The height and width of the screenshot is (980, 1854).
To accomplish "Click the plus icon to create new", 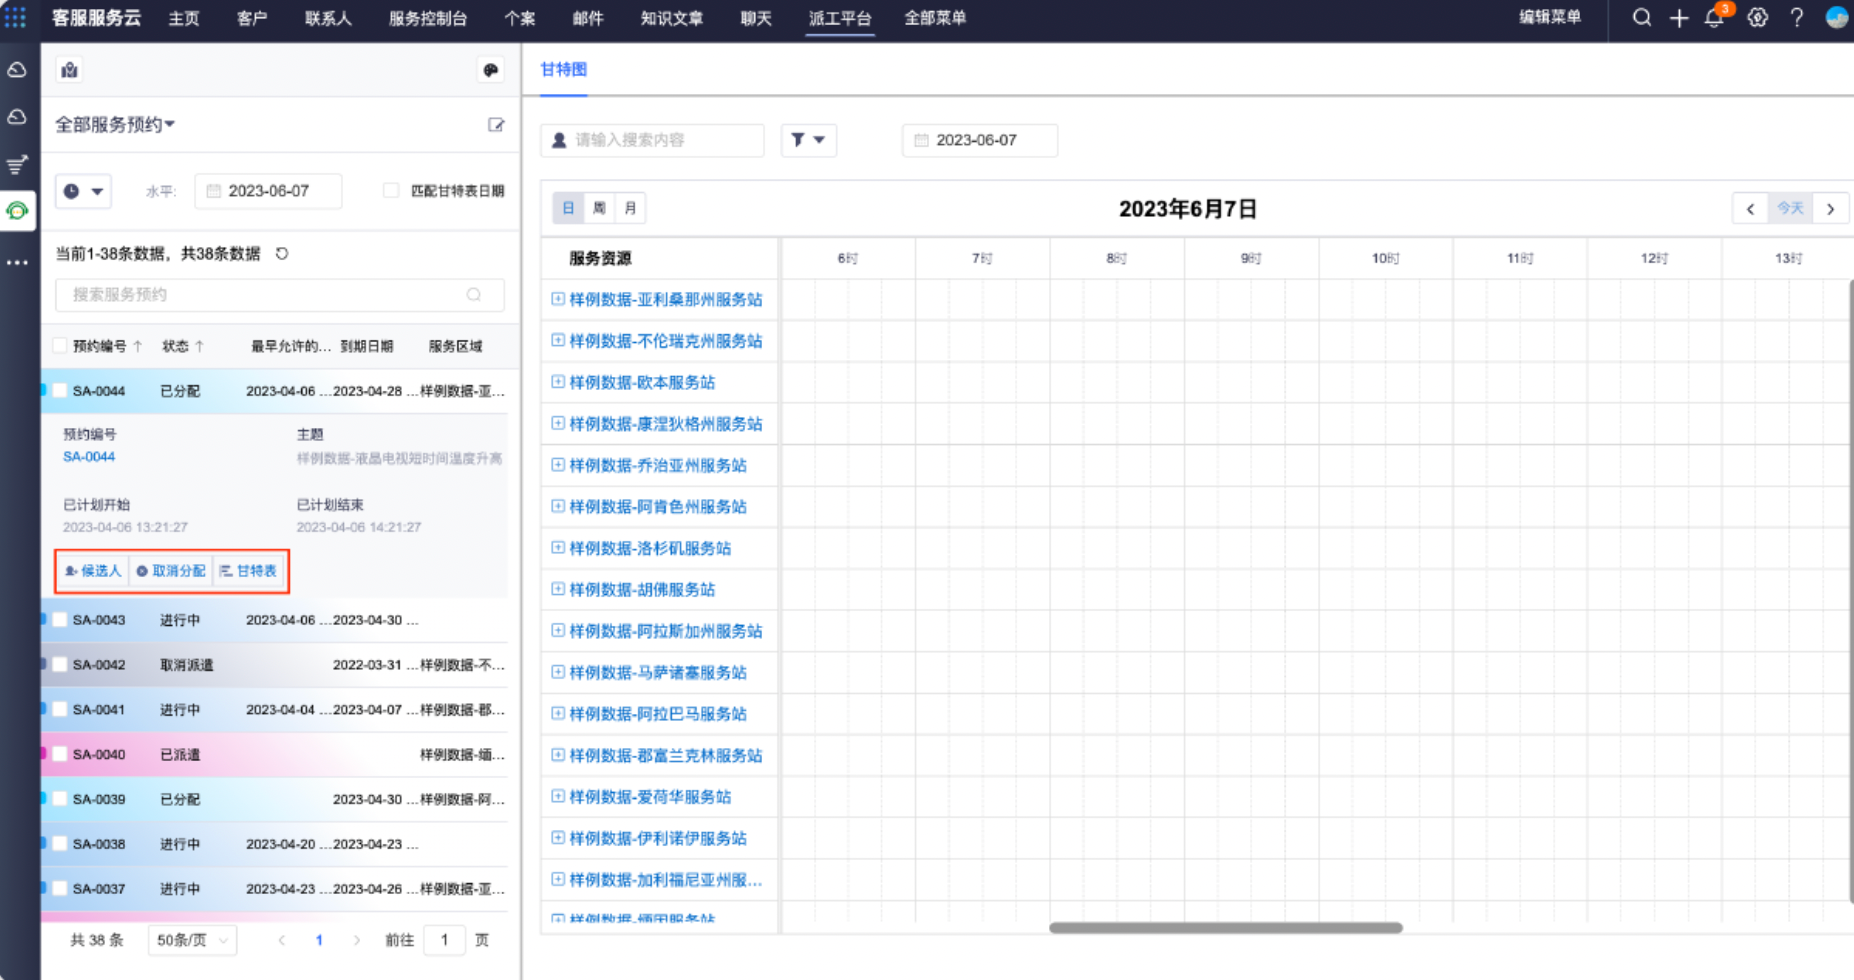I will tap(1679, 18).
